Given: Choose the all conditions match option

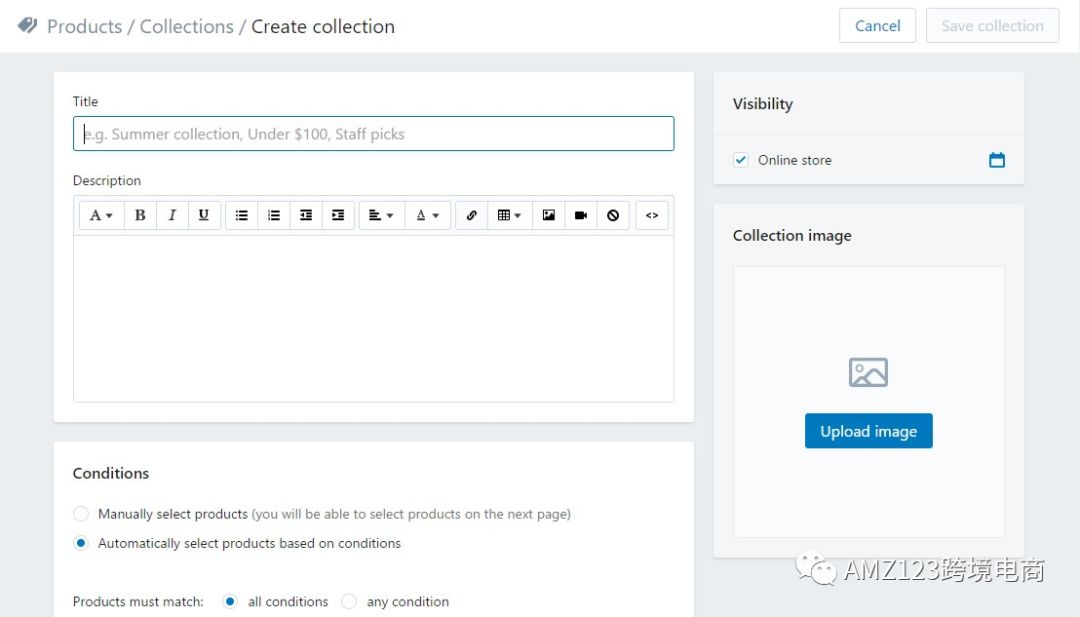Looking at the screenshot, I should point(230,601).
